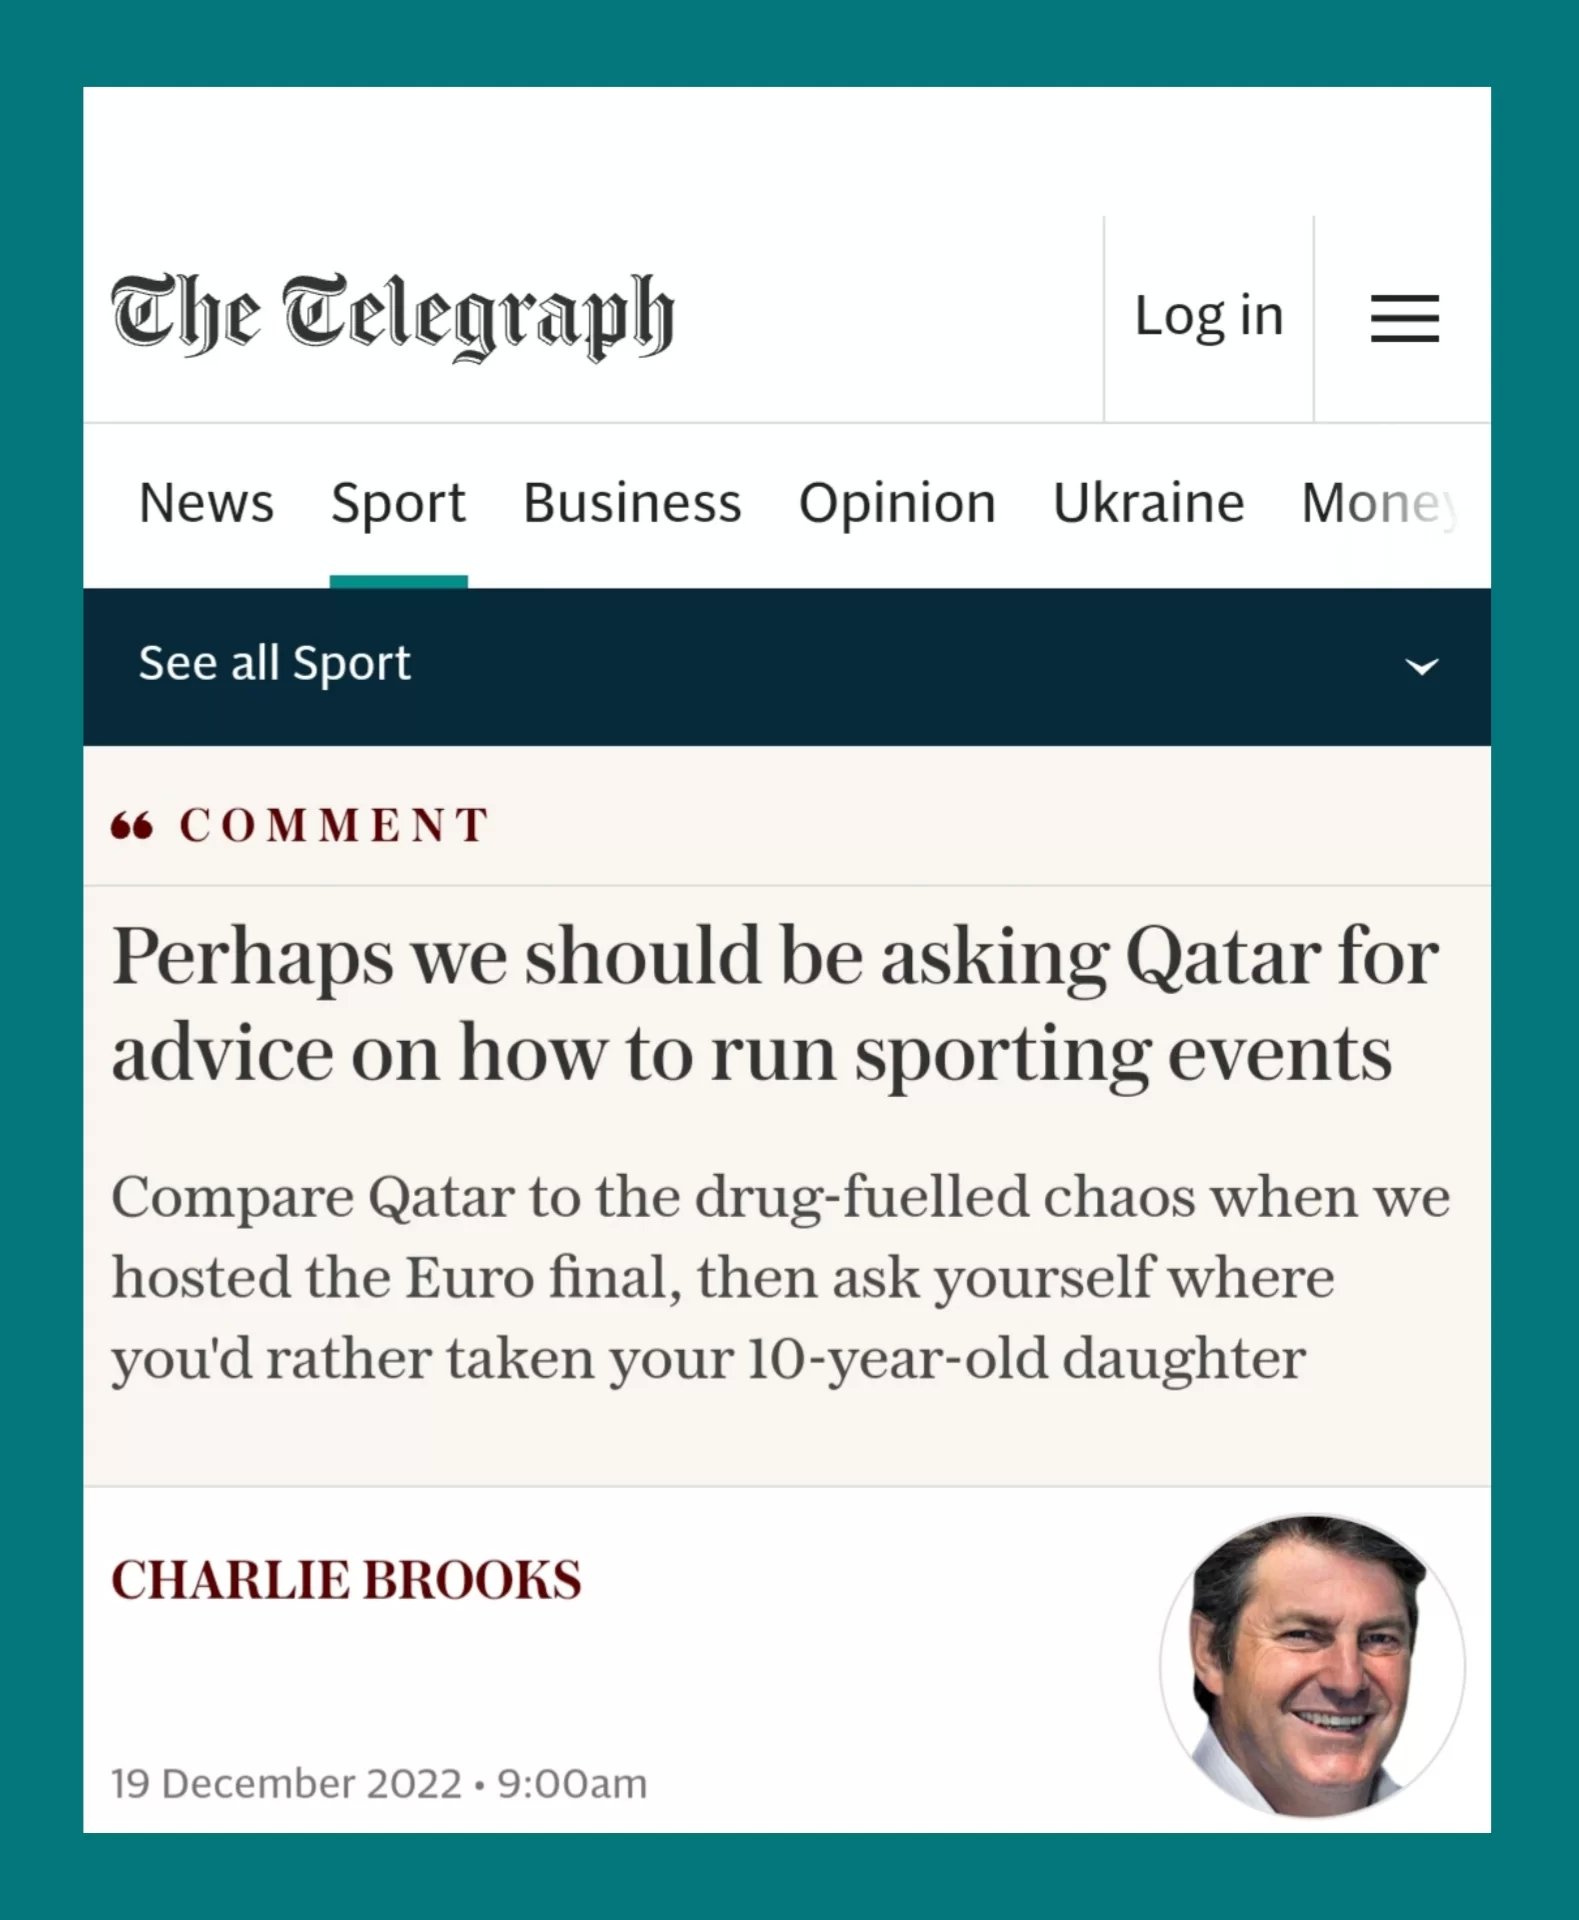Expand the See all Sport chevron

click(1422, 666)
